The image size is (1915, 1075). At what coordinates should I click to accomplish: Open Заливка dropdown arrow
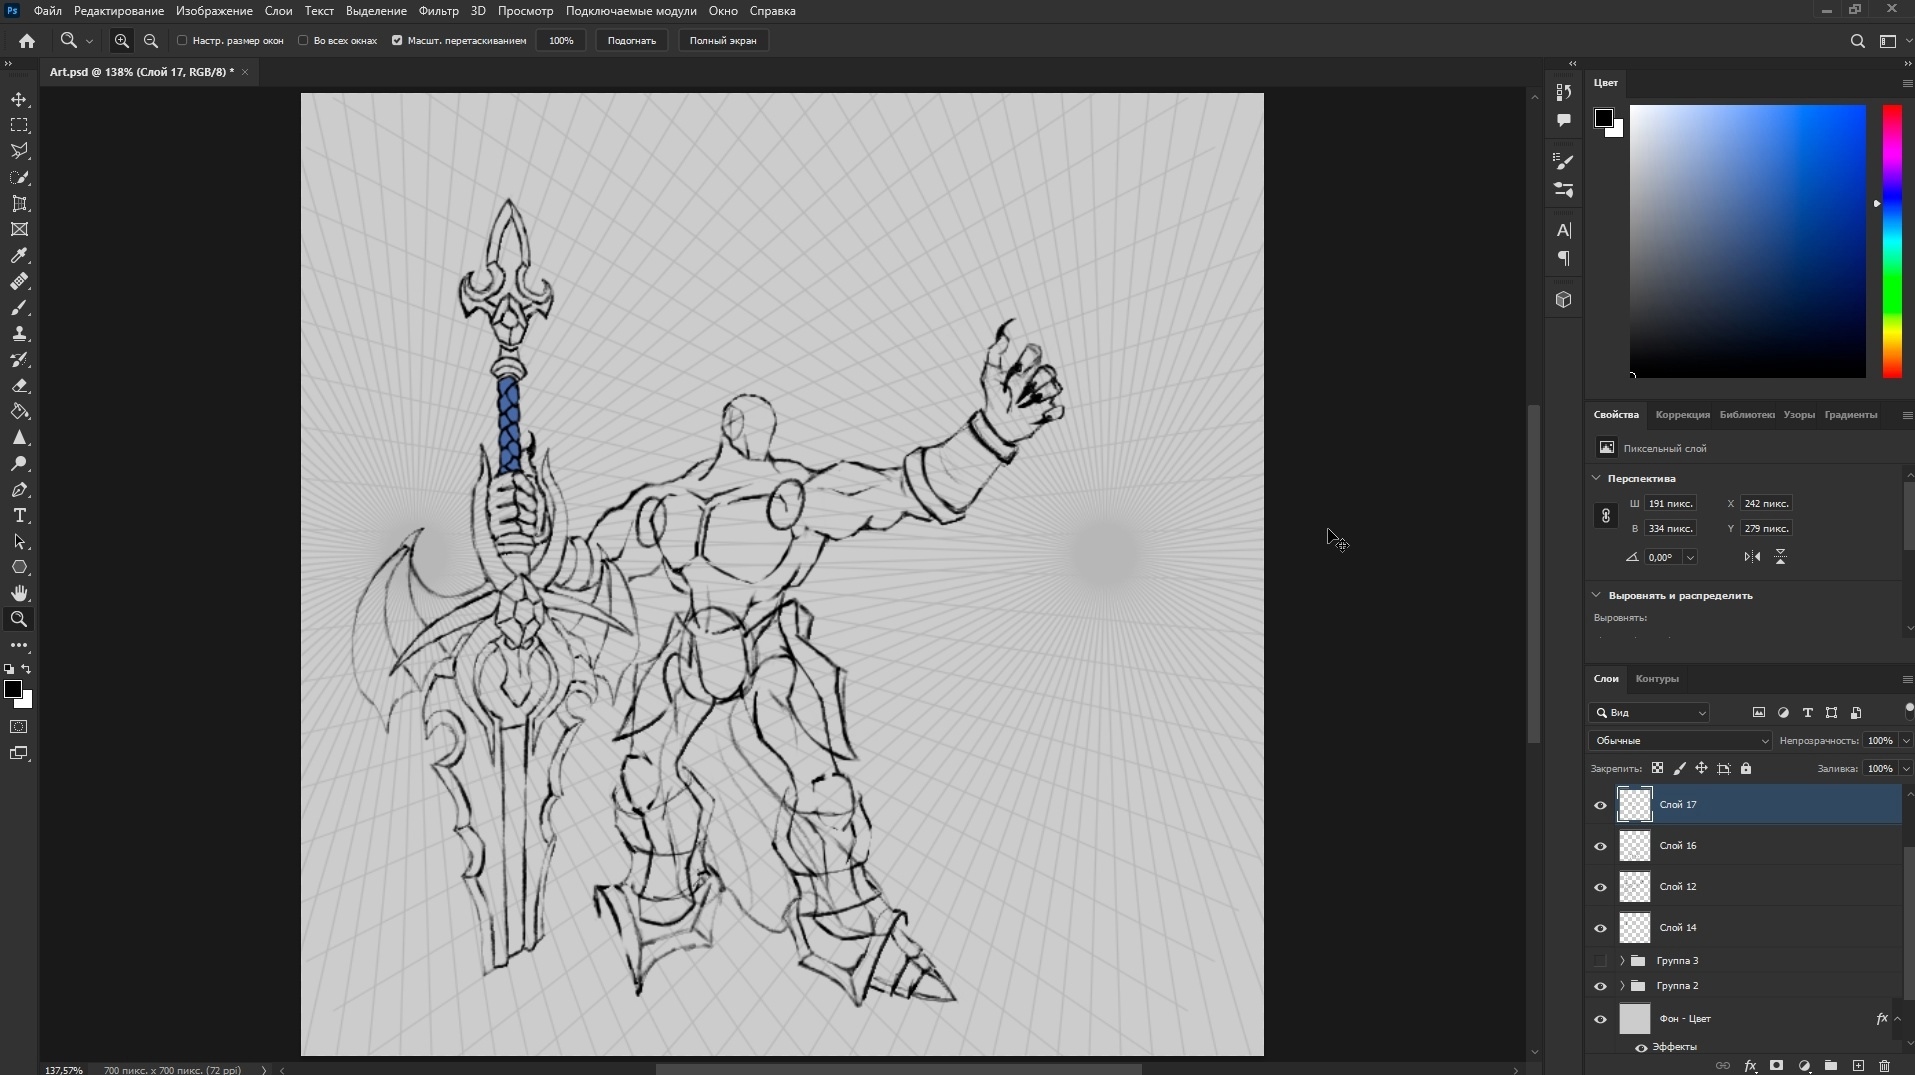pyautogui.click(x=1905, y=769)
